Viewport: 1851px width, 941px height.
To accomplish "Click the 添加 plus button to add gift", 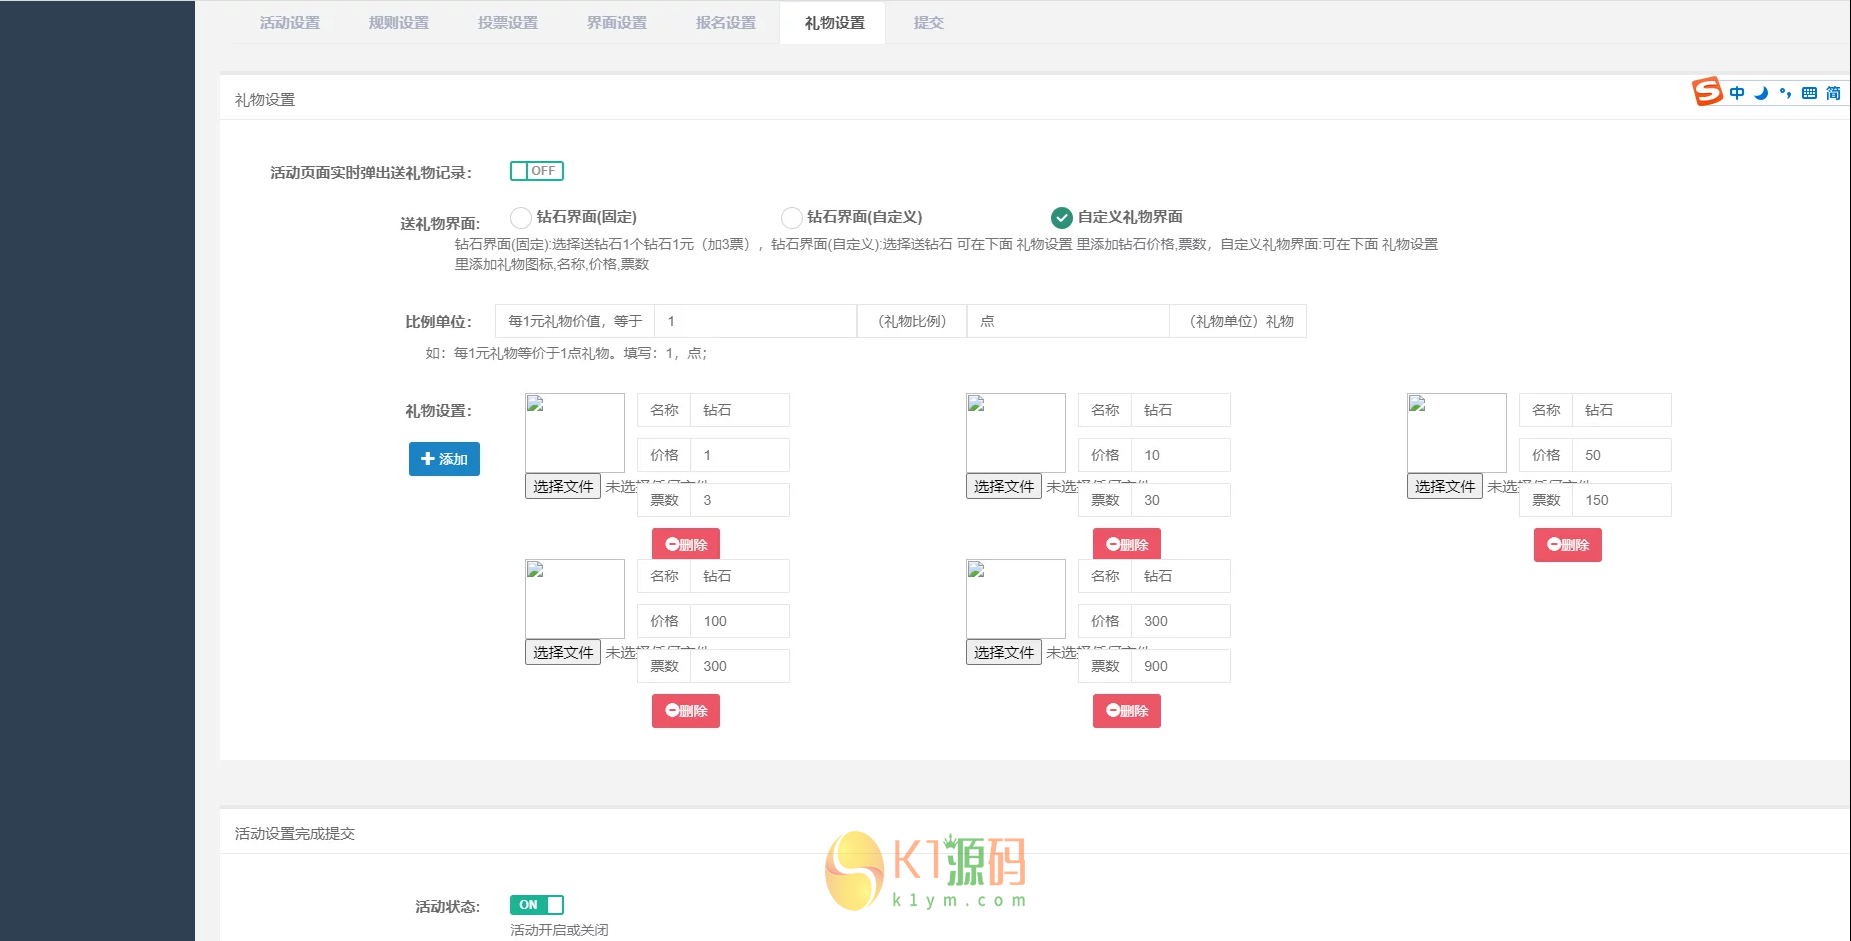I will click(x=444, y=459).
